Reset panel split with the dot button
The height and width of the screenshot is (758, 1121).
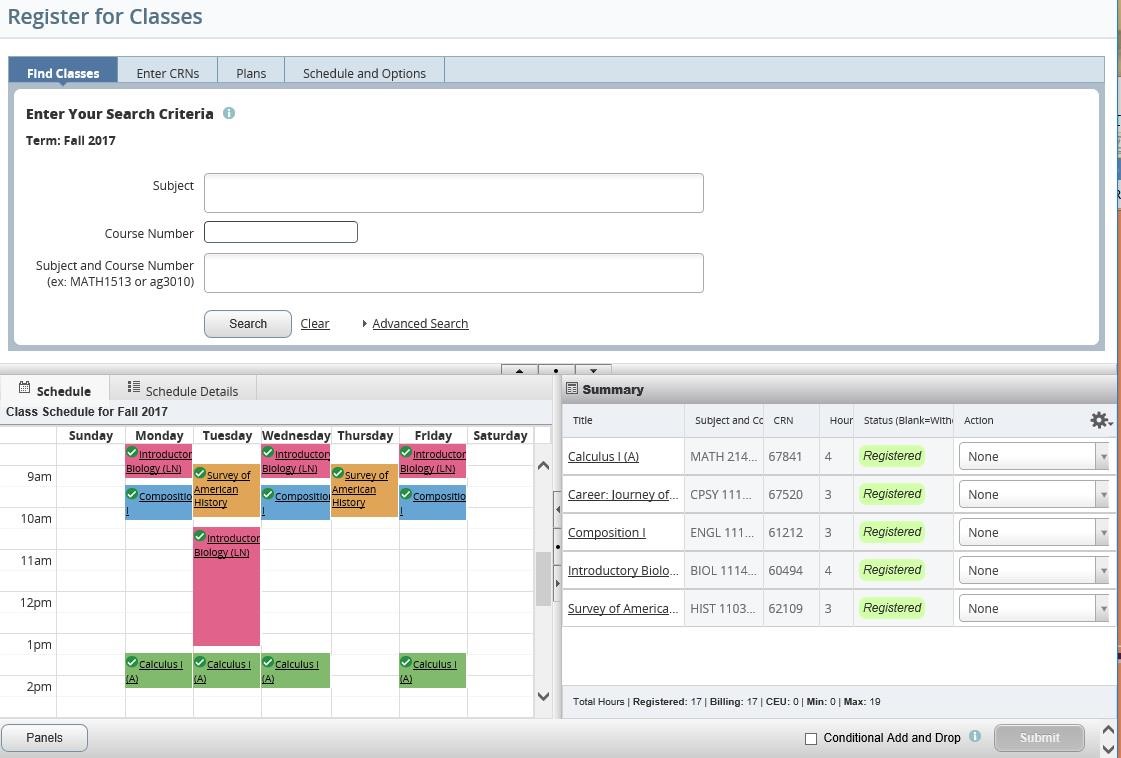tap(556, 371)
